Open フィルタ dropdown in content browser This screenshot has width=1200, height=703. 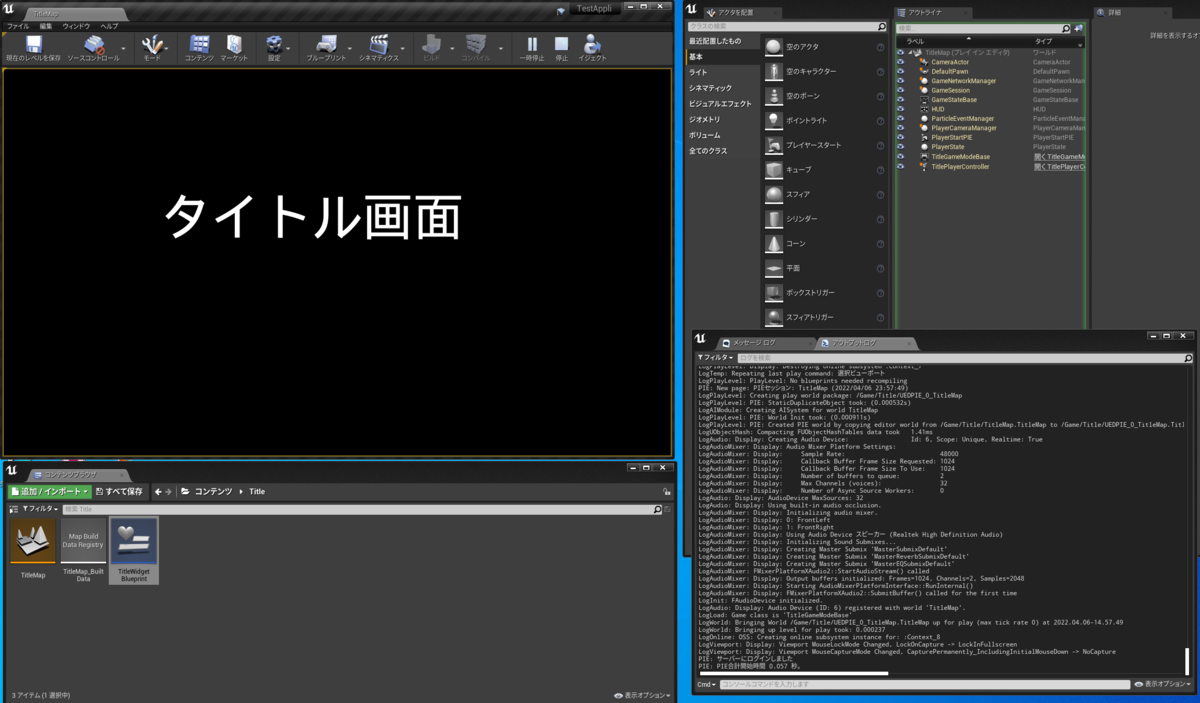point(40,509)
